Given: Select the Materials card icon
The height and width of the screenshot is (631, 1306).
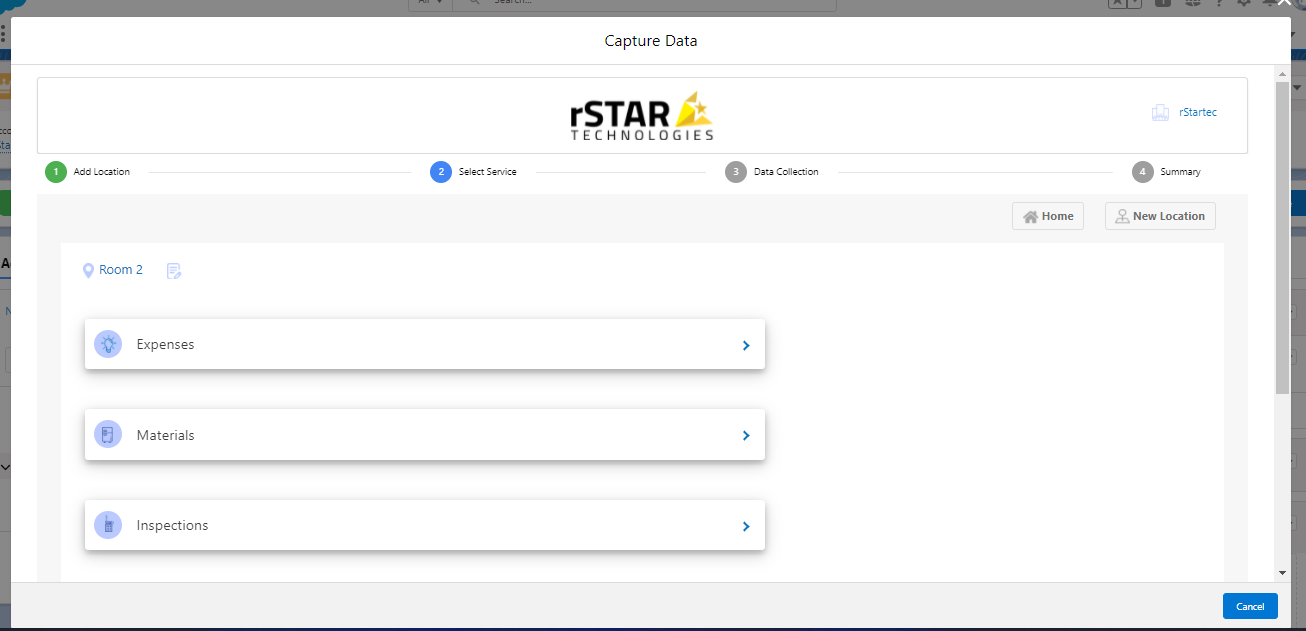Looking at the screenshot, I should [107, 434].
